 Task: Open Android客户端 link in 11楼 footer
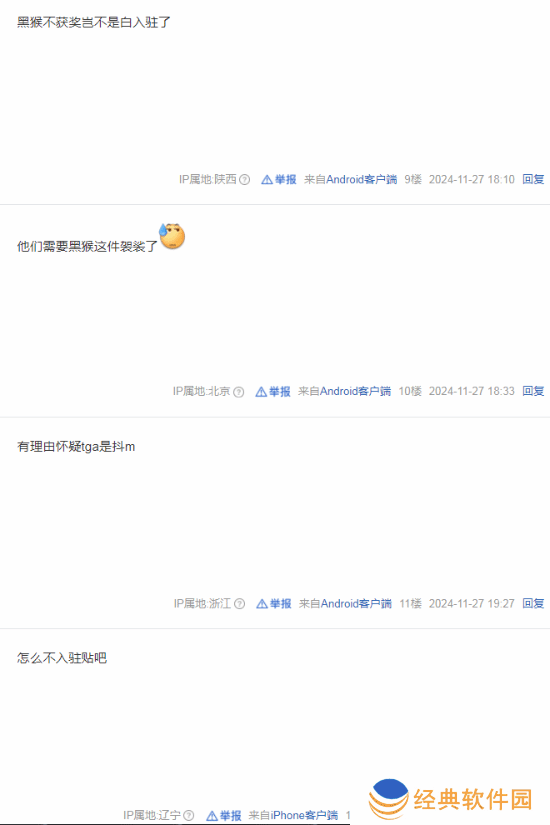coord(356,603)
